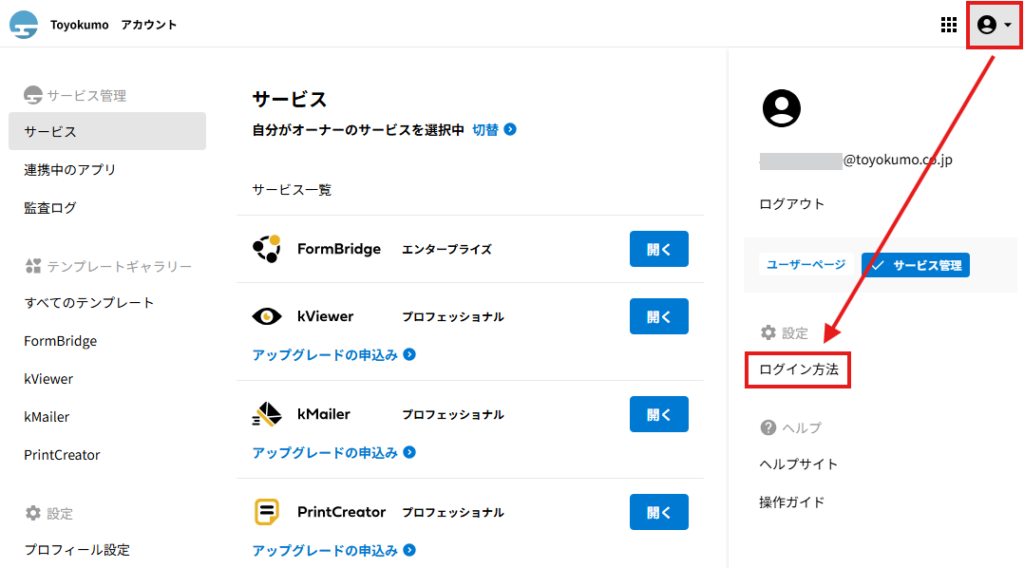Click the large profile avatar icon

[x=782, y=108]
